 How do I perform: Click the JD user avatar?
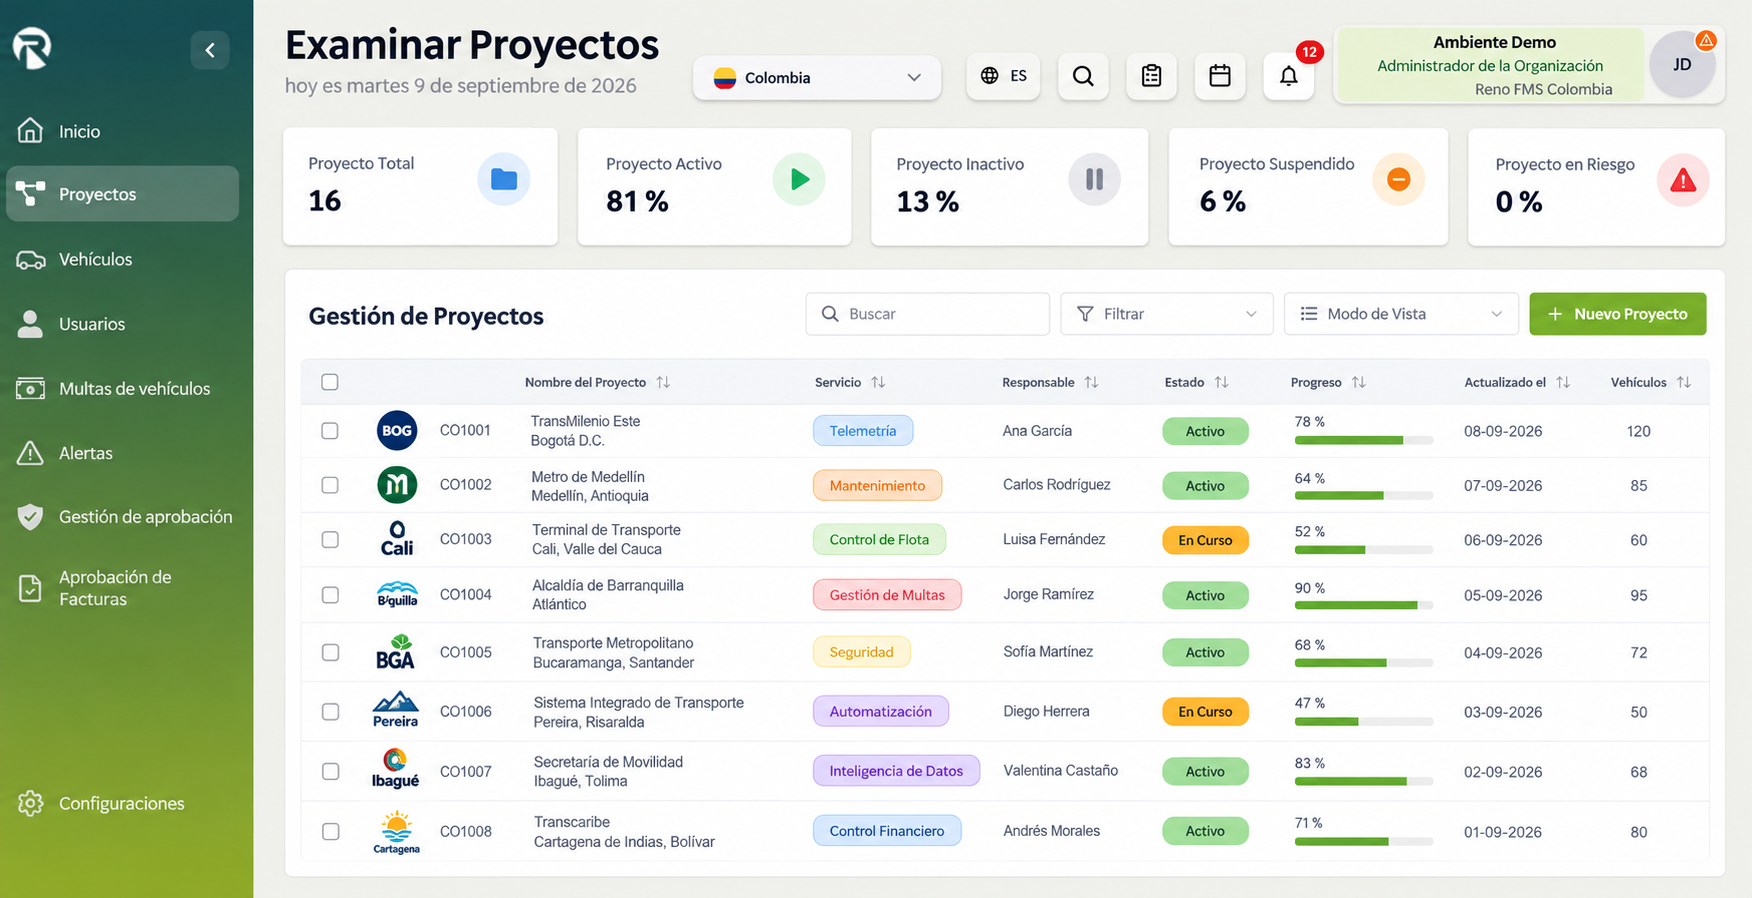coord(1683,65)
